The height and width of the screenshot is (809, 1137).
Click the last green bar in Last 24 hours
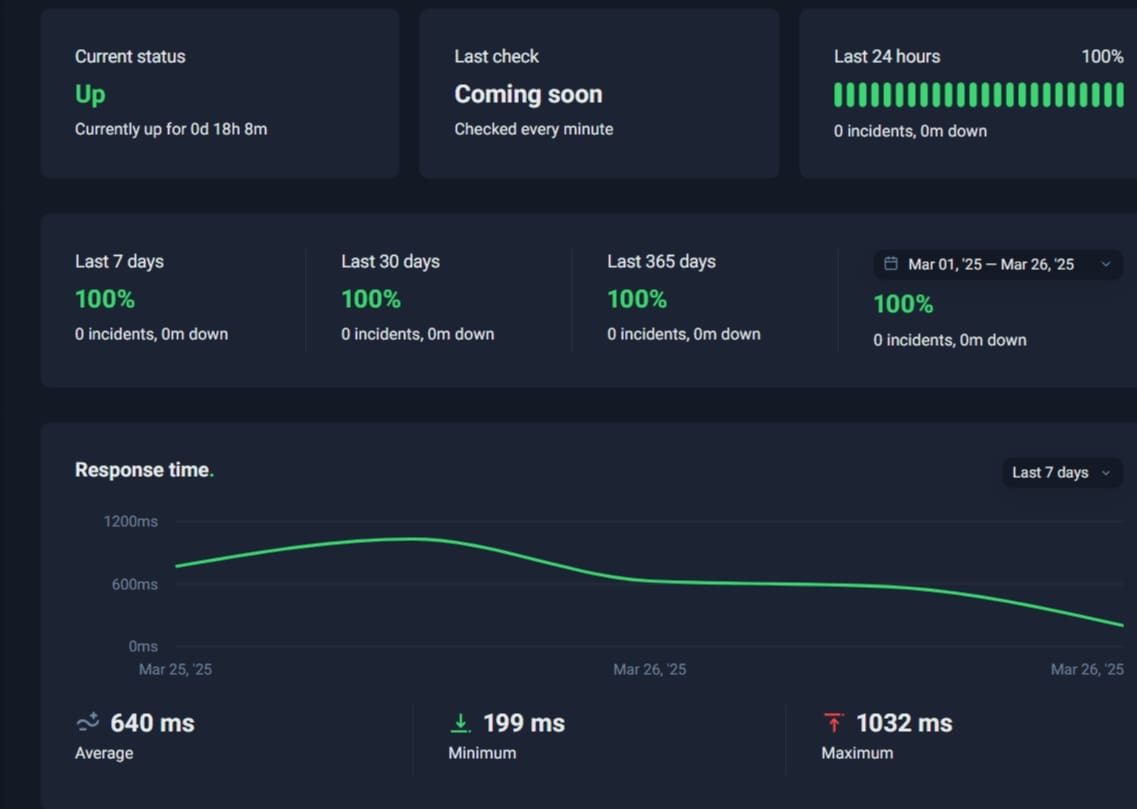tap(1120, 95)
